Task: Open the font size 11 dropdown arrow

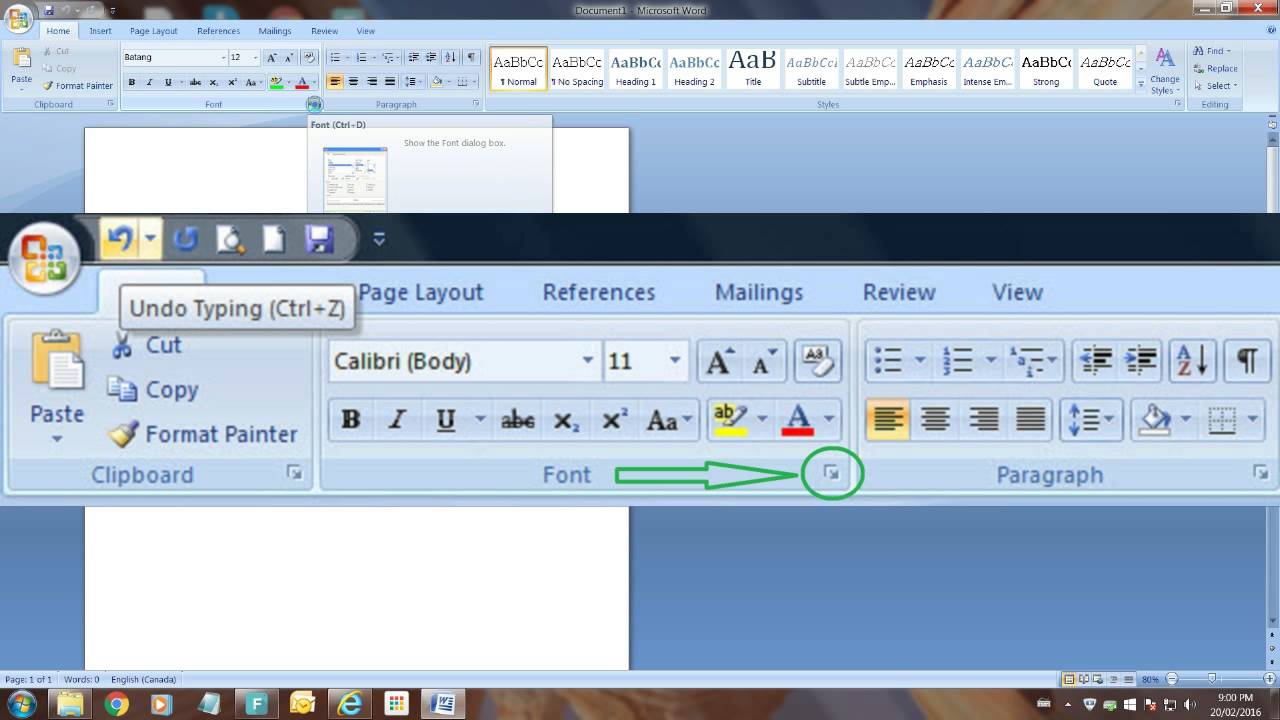Action: [675, 361]
